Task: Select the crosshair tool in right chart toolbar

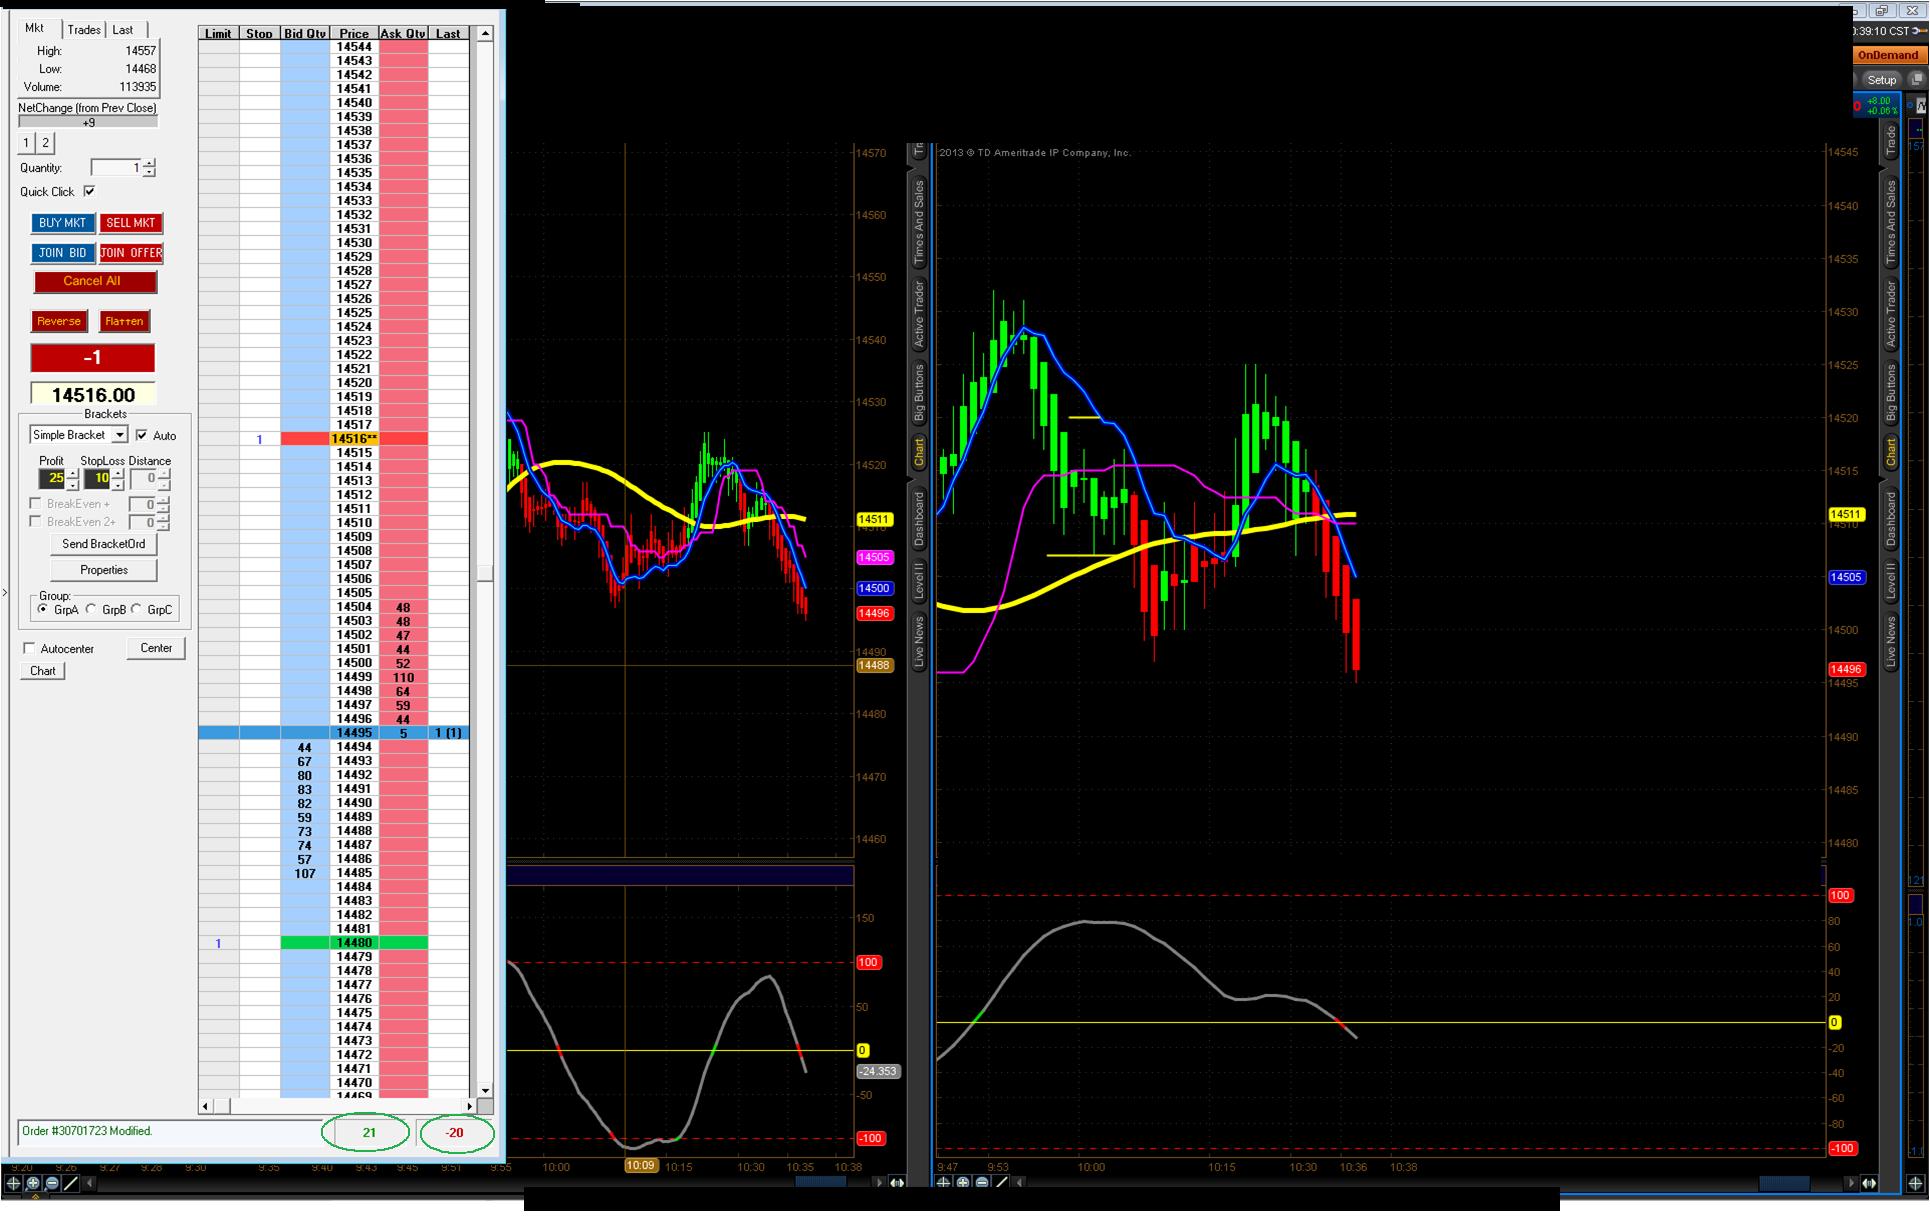Action: (943, 1183)
